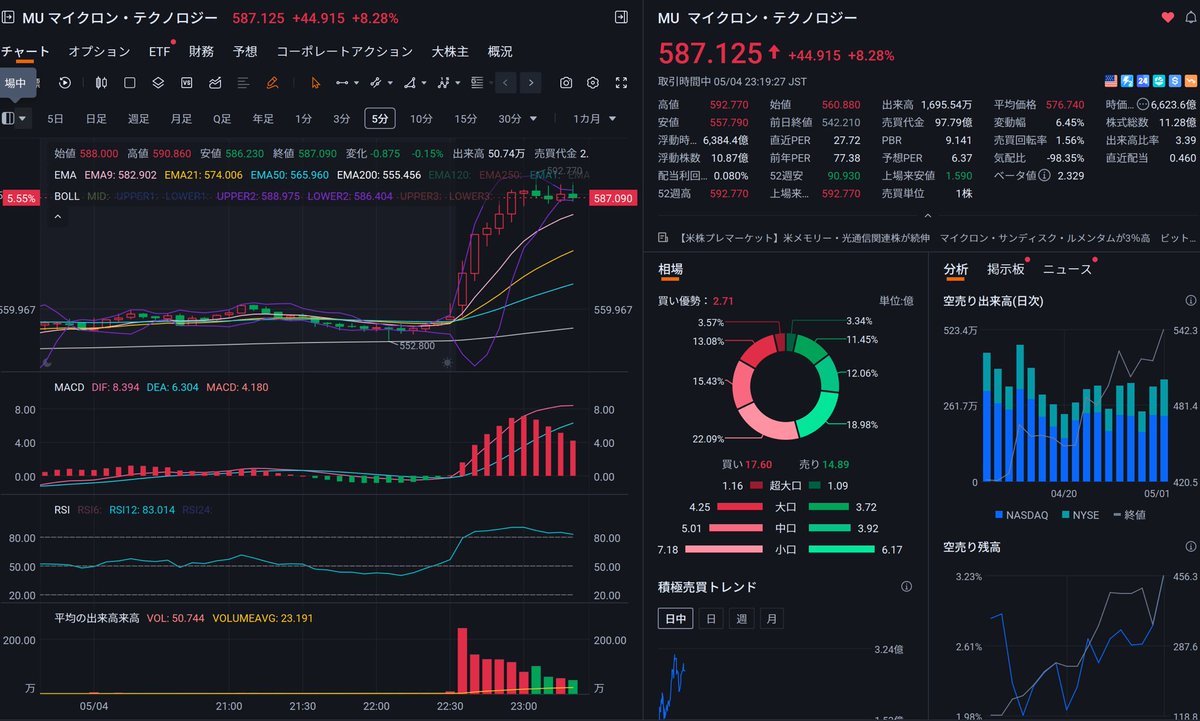
Task: Expand triangle shape tool dropdown arrow
Action: (424, 84)
